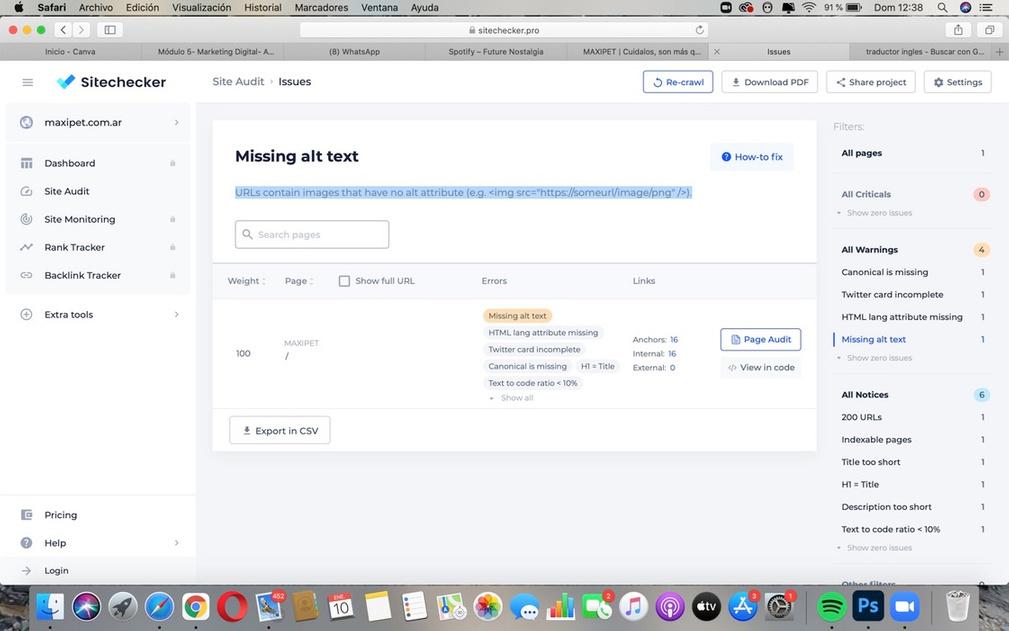This screenshot has width=1009, height=631.
Task: Click Export in CSV
Action: (280, 430)
